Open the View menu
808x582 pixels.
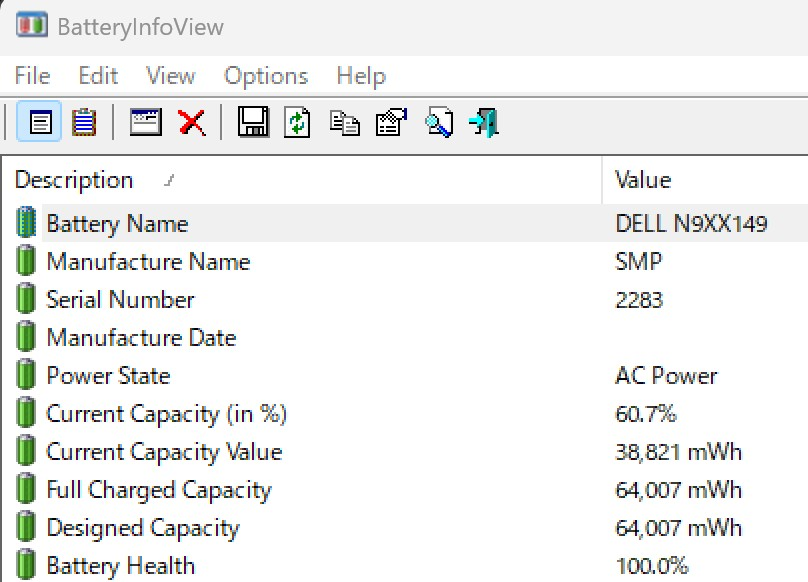pyautogui.click(x=171, y=76)
